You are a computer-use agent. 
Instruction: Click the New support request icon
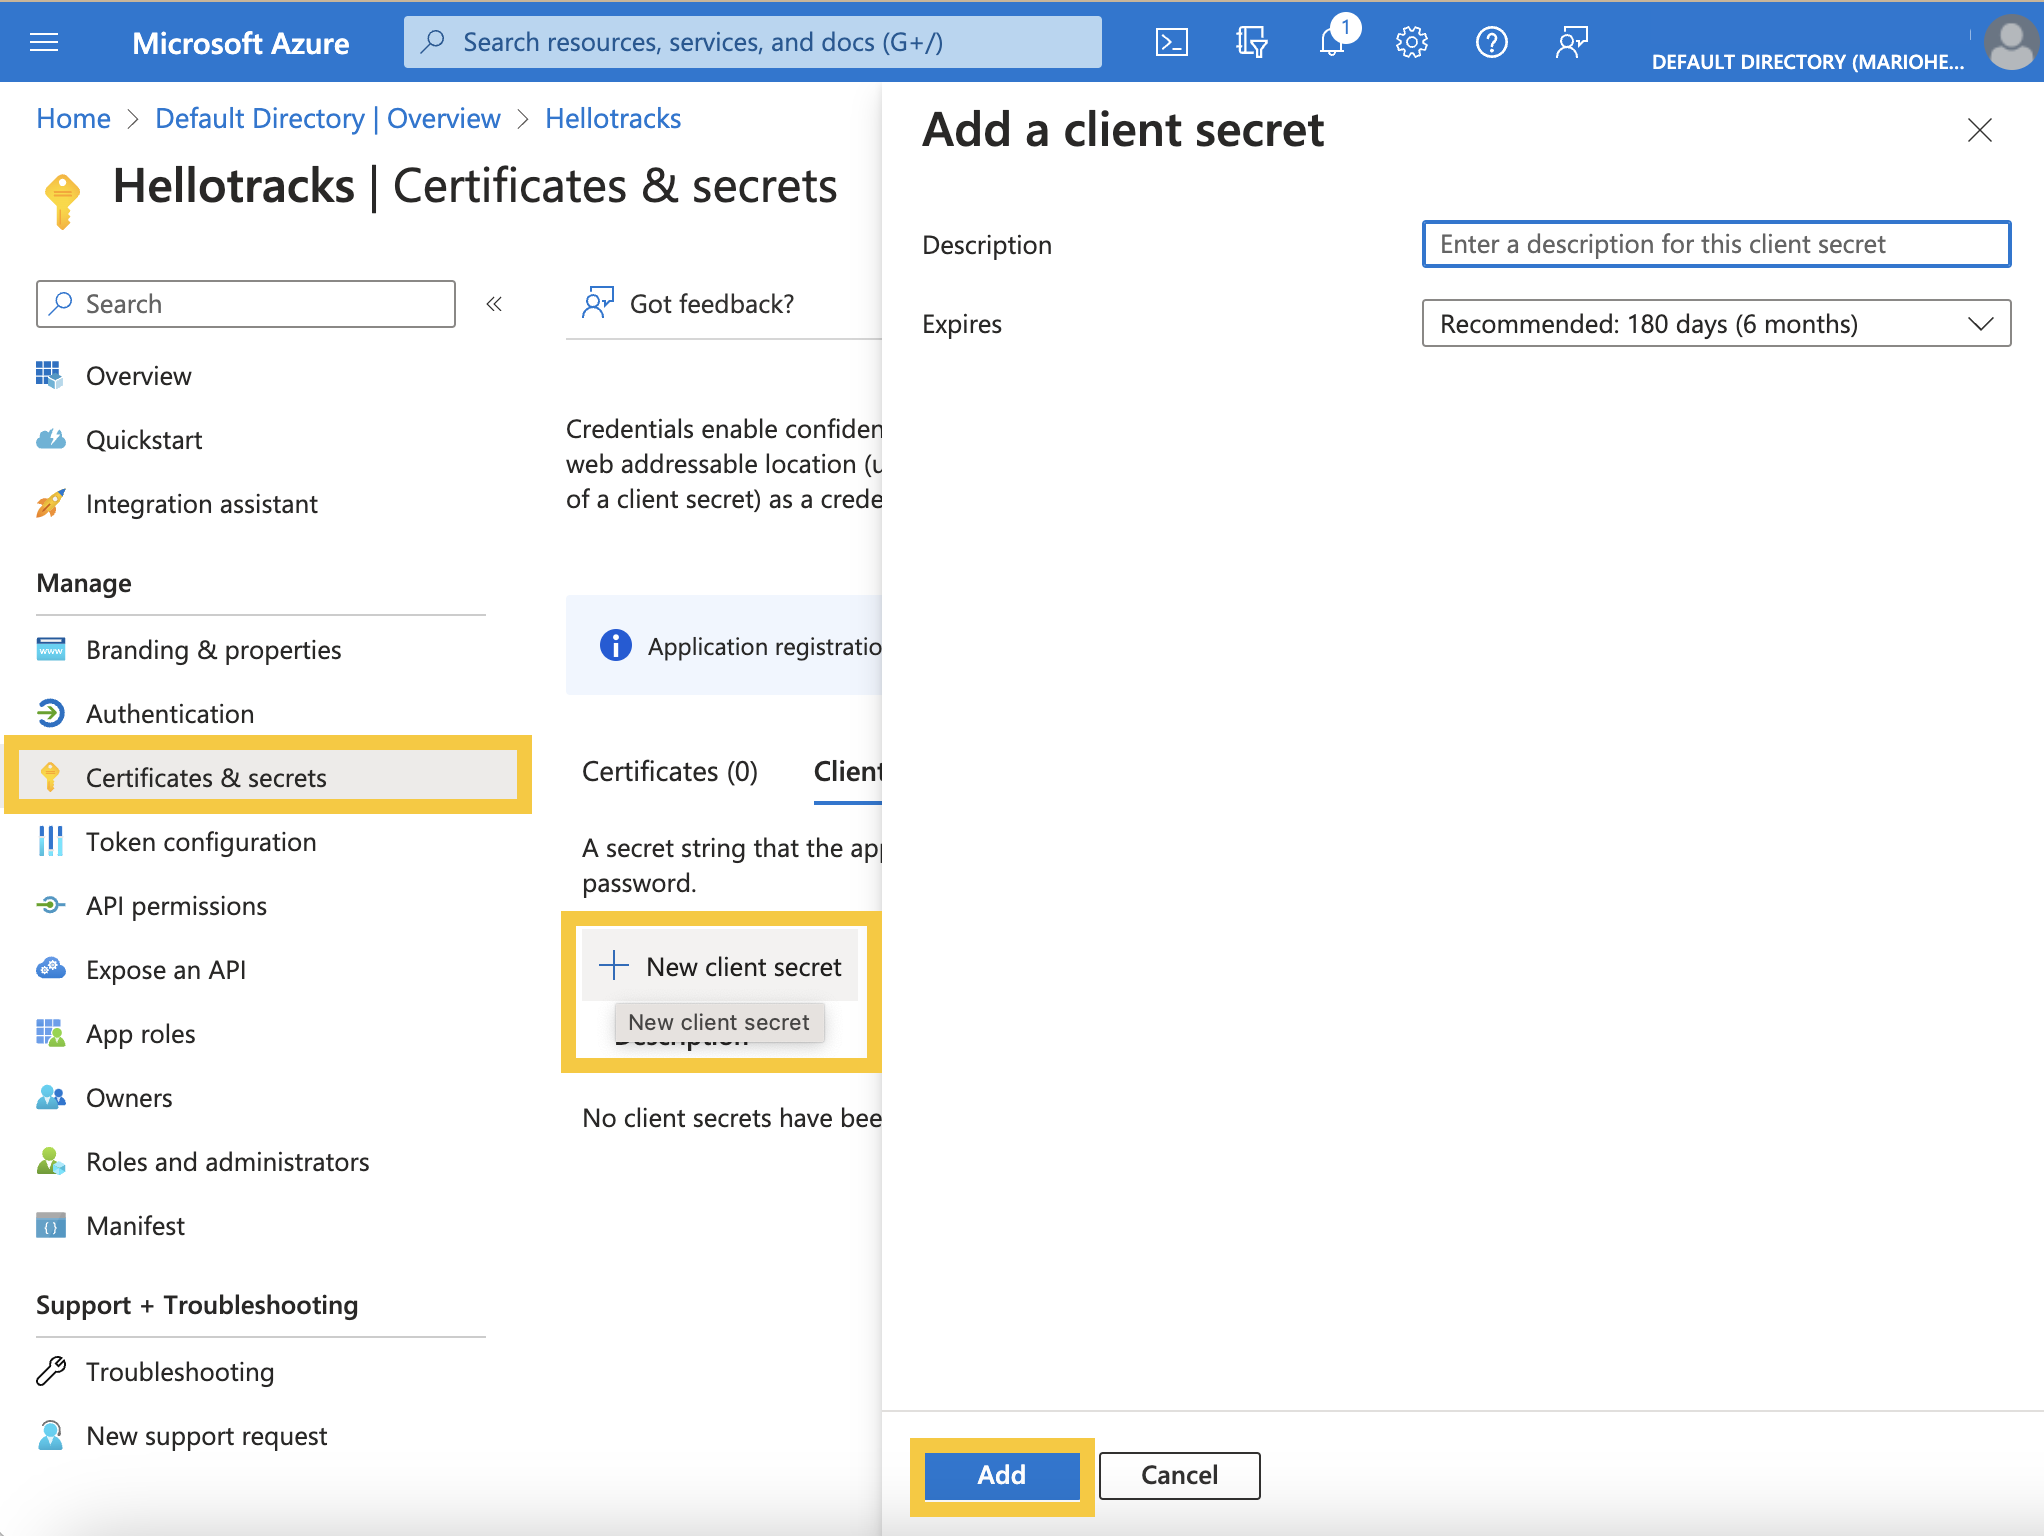coord(50,1435)
